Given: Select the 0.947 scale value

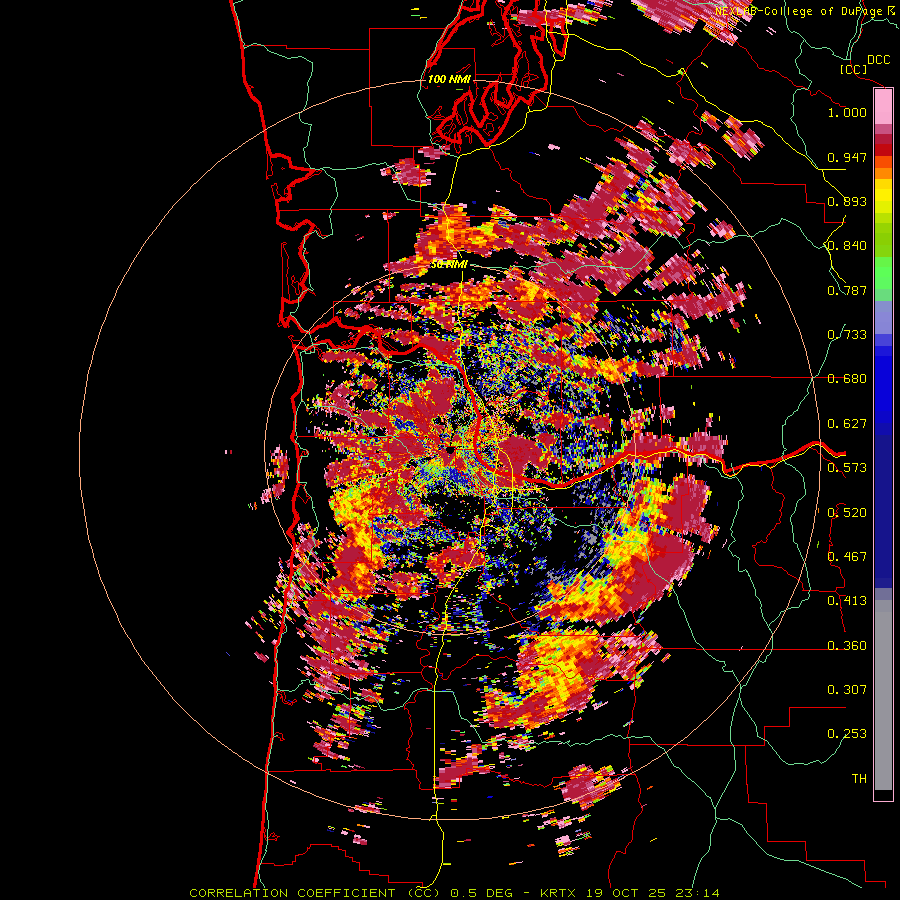Looking at the screenshot, I should (847, 157).
